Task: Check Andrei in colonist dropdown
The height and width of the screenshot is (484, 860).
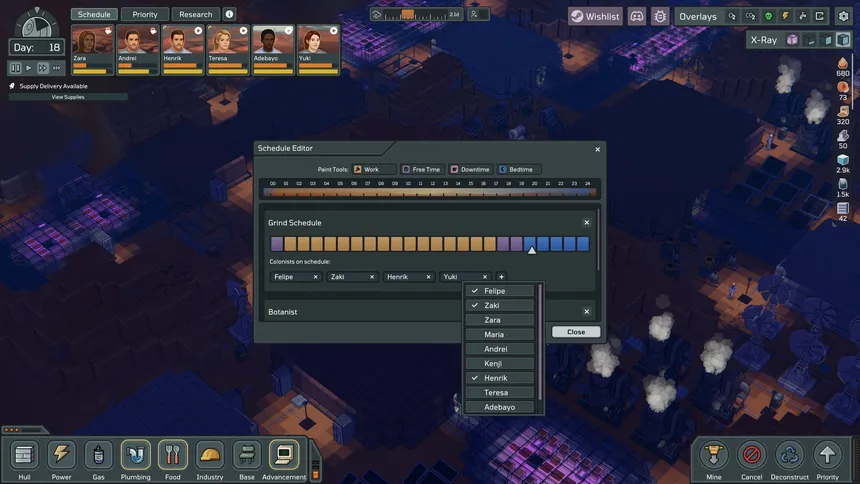Action: 500,349
